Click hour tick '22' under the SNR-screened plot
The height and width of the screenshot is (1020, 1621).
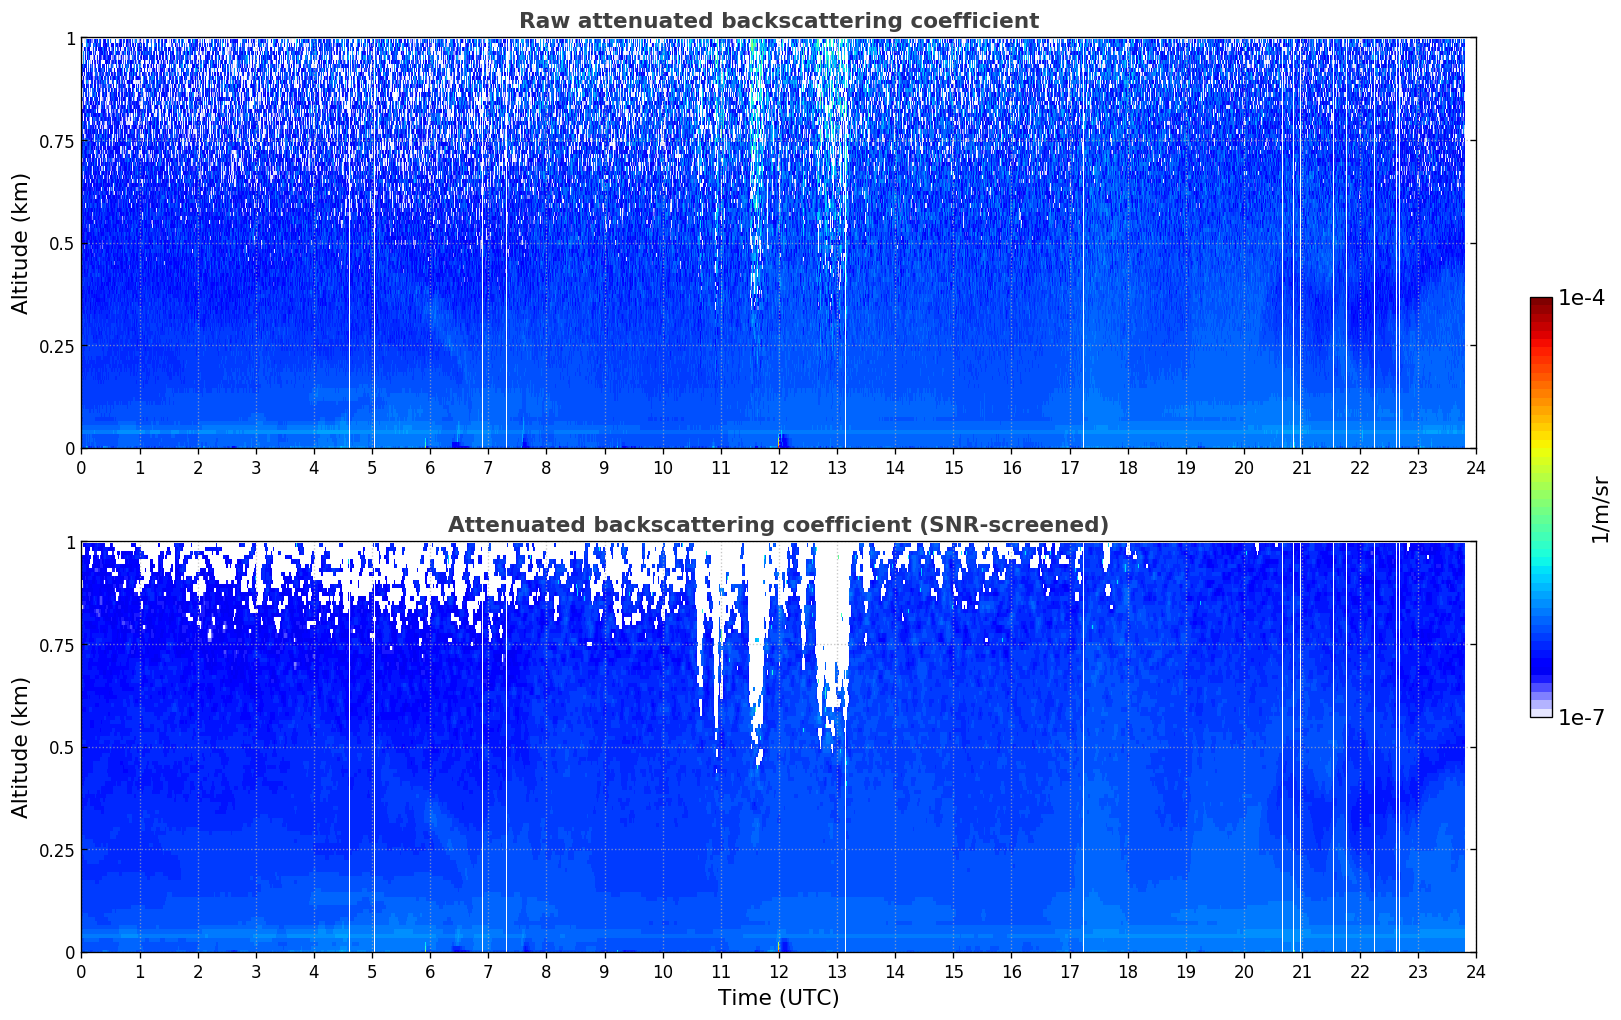1360,971
